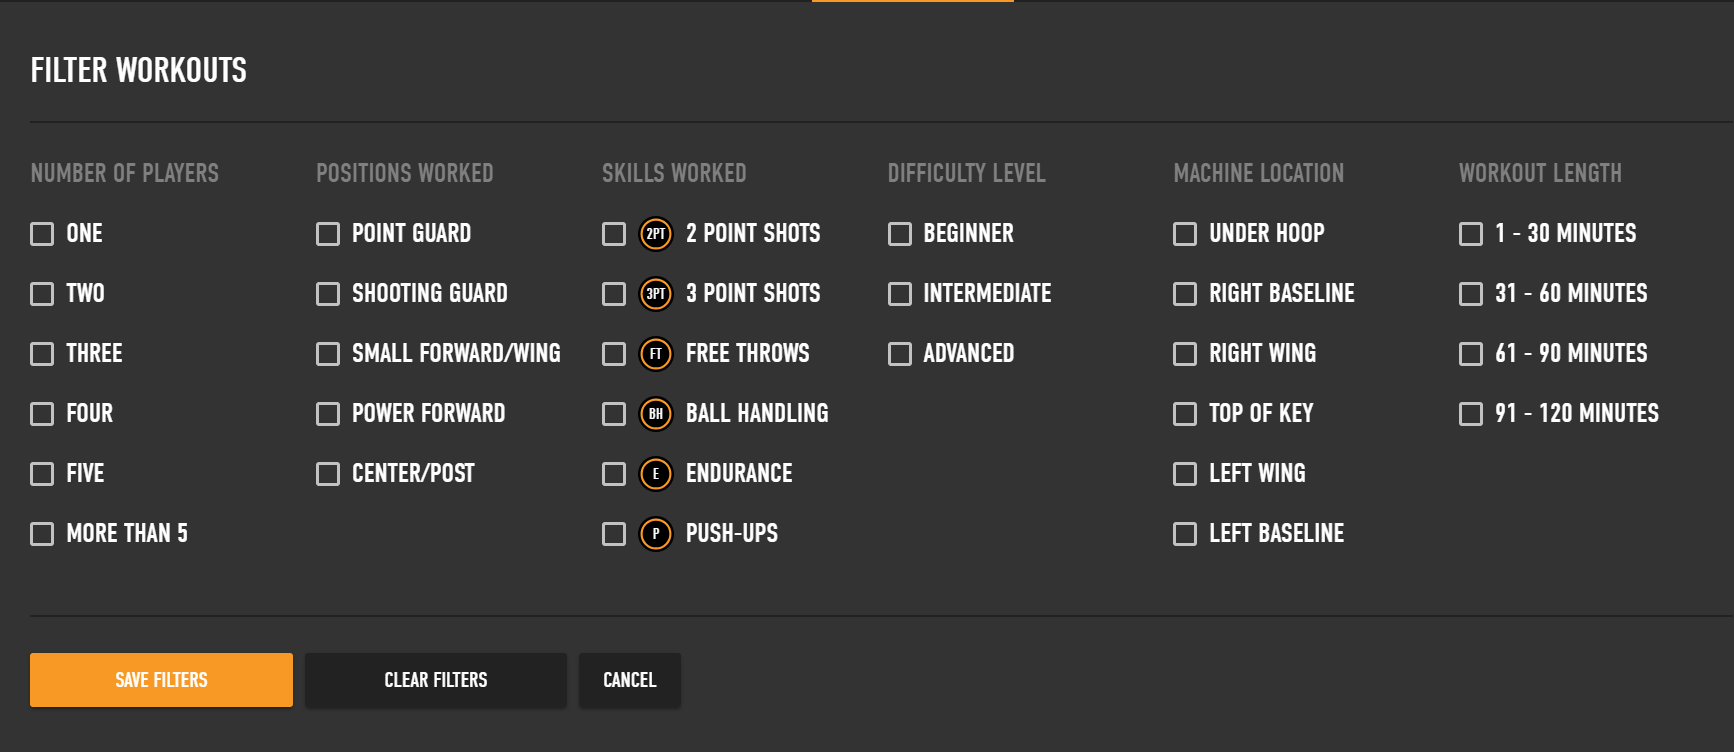Enable the 91 - 120 Minutes checkbox
This screenshot has width=1734, height=752.
(x=1471, y=414)
